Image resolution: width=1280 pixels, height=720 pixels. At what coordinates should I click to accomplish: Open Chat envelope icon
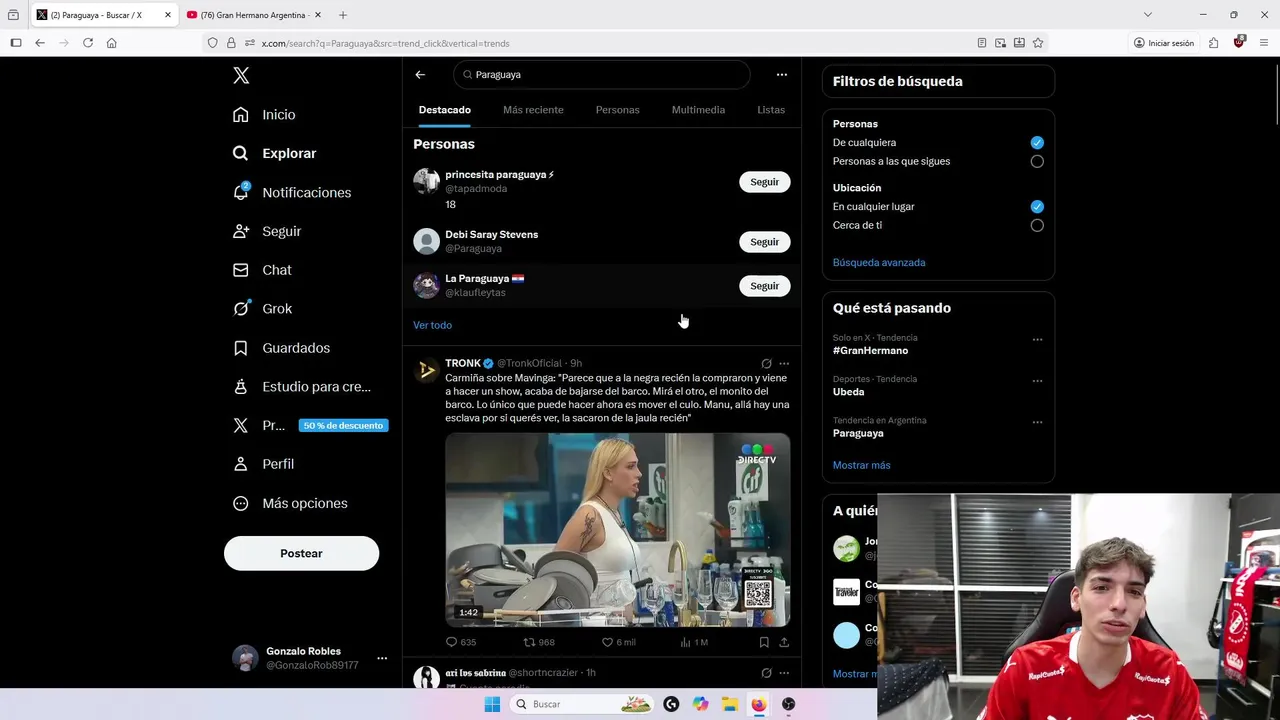pyautogui.click(x=241, y=270)
